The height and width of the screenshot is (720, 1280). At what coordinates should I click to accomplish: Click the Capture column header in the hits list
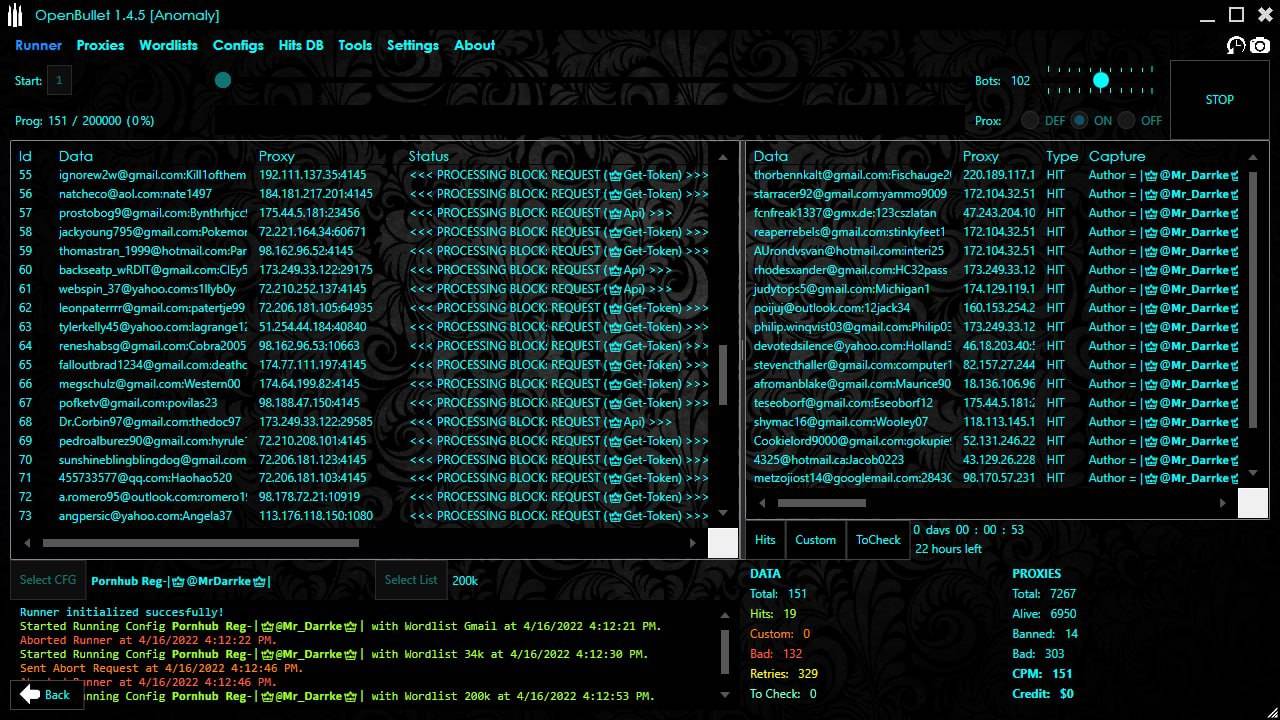point(1117,156)
